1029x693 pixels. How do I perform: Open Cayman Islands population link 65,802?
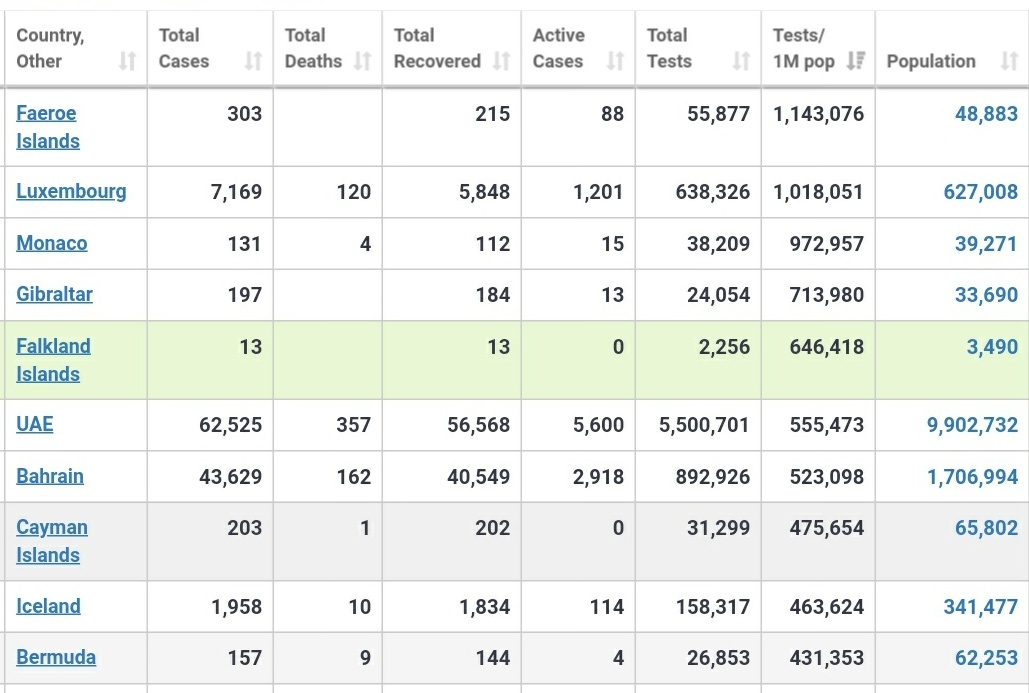tap(986, 528)
